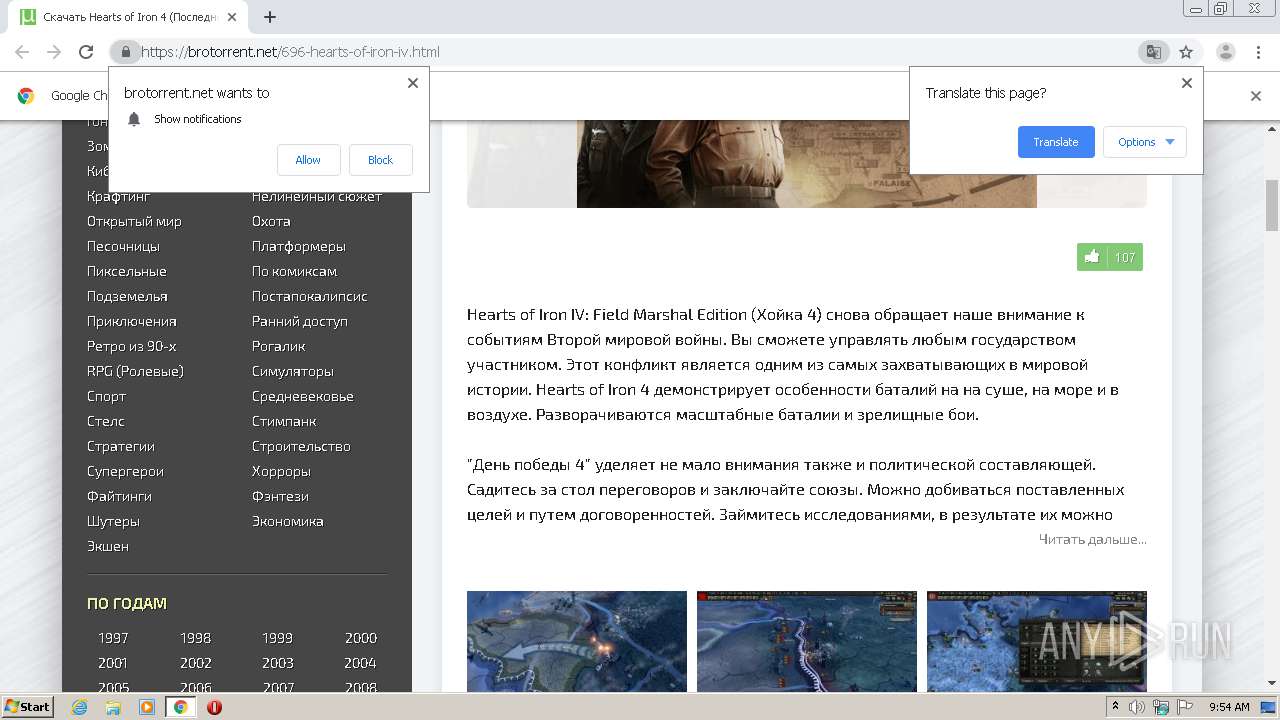Screen dimensions: 1280x720
Task: Open the Ретро из 90-х category
Action: tap(132, 346)
